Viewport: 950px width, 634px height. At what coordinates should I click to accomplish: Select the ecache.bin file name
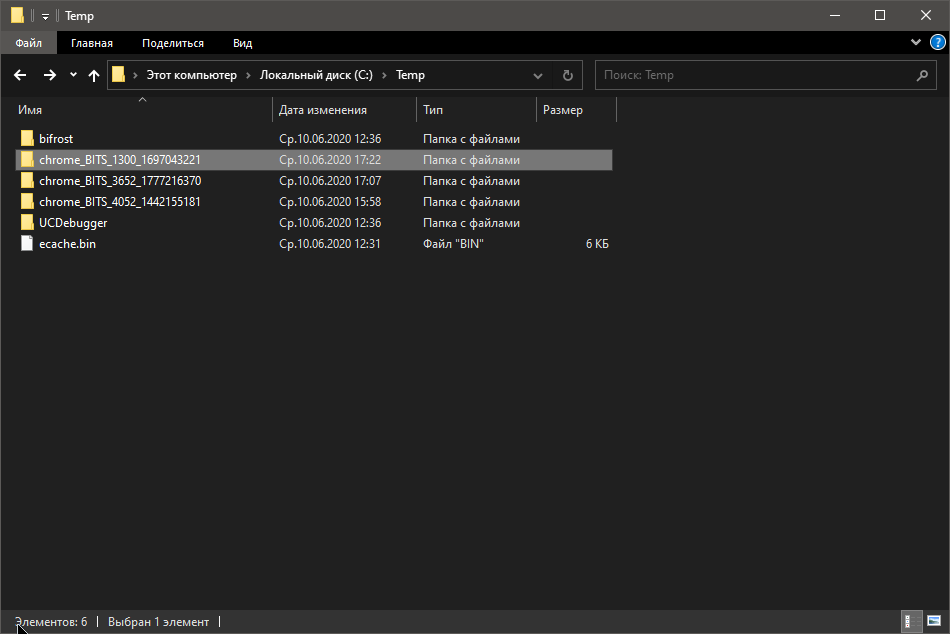67,244
